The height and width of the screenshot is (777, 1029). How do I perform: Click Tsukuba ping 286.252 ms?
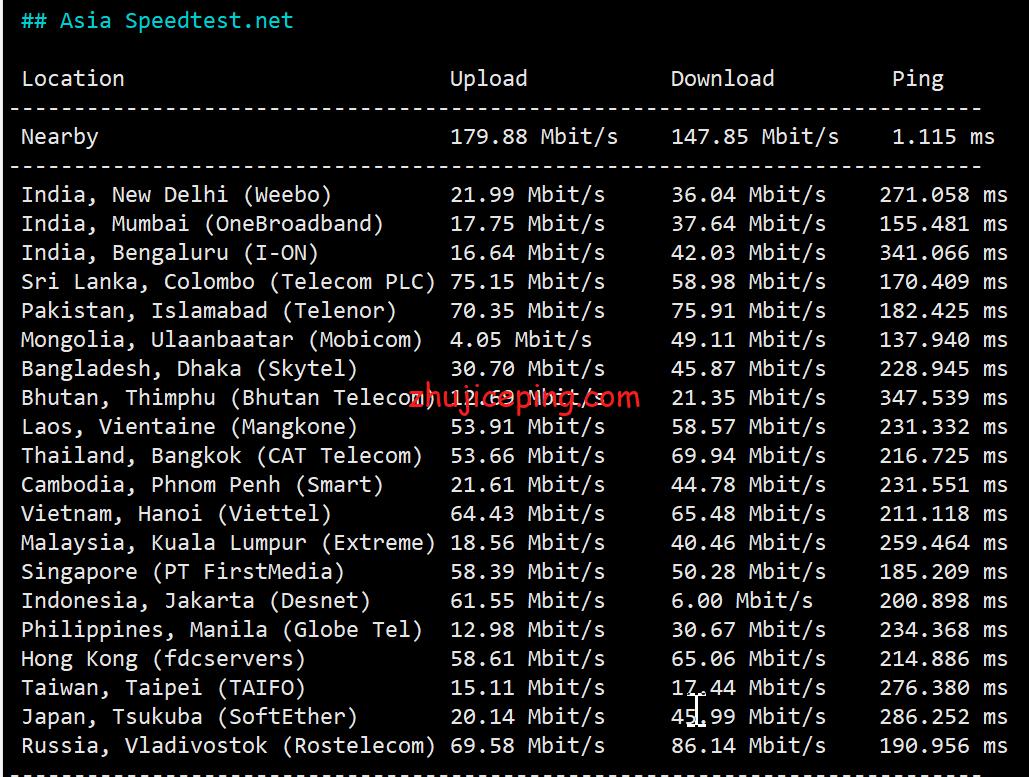(x=944, y=716)
